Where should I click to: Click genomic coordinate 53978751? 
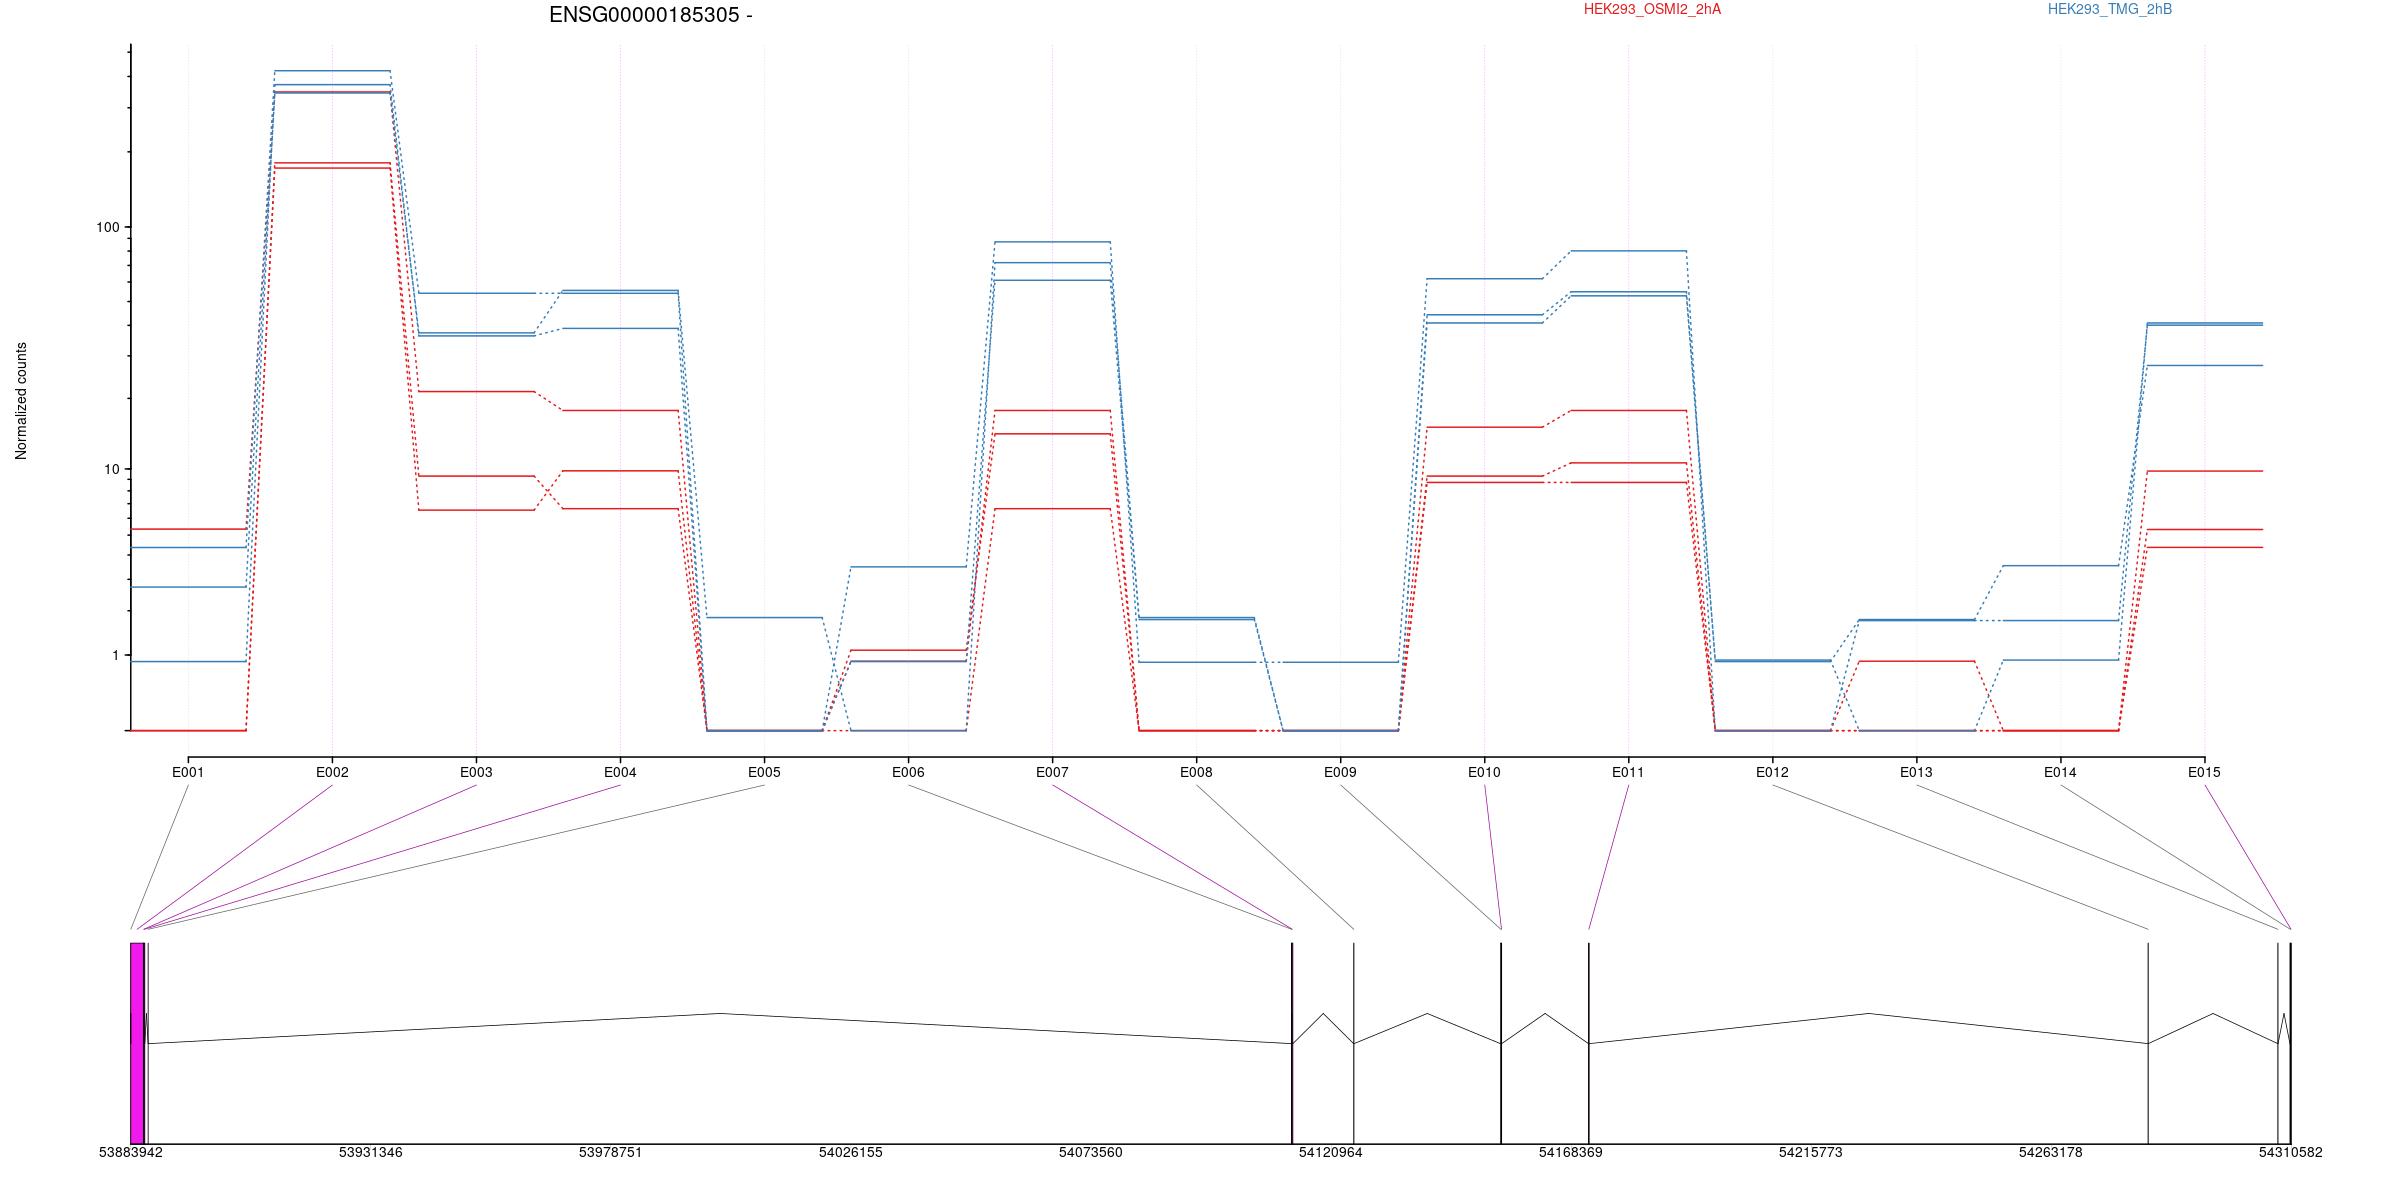[611, 1152]
